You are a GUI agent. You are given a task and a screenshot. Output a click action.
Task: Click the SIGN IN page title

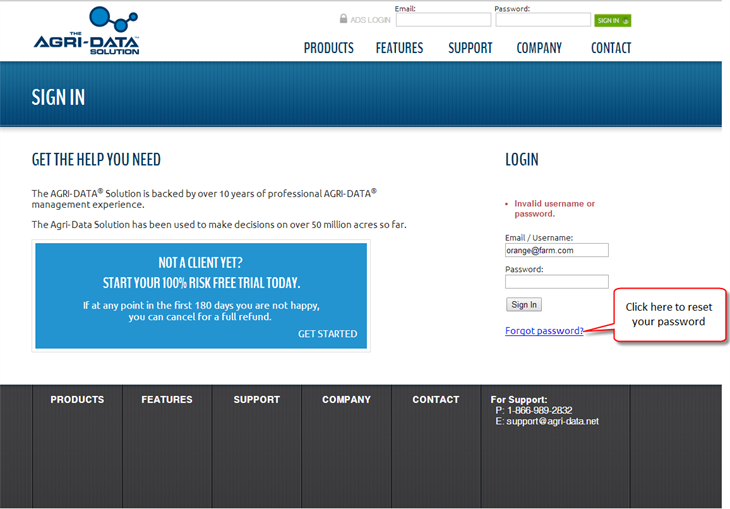pyautogui.click(x=58, y=97)
